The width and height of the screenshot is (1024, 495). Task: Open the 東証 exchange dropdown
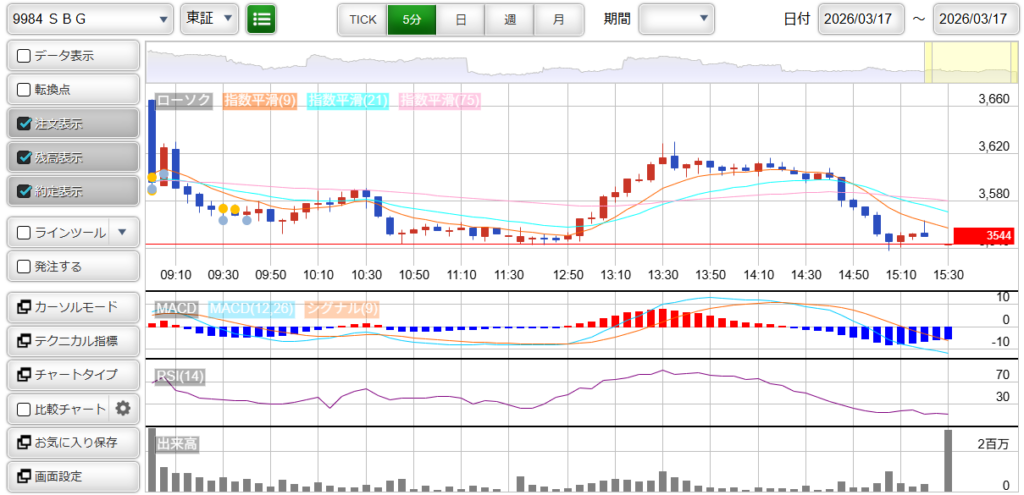click(x=210, y=19)
